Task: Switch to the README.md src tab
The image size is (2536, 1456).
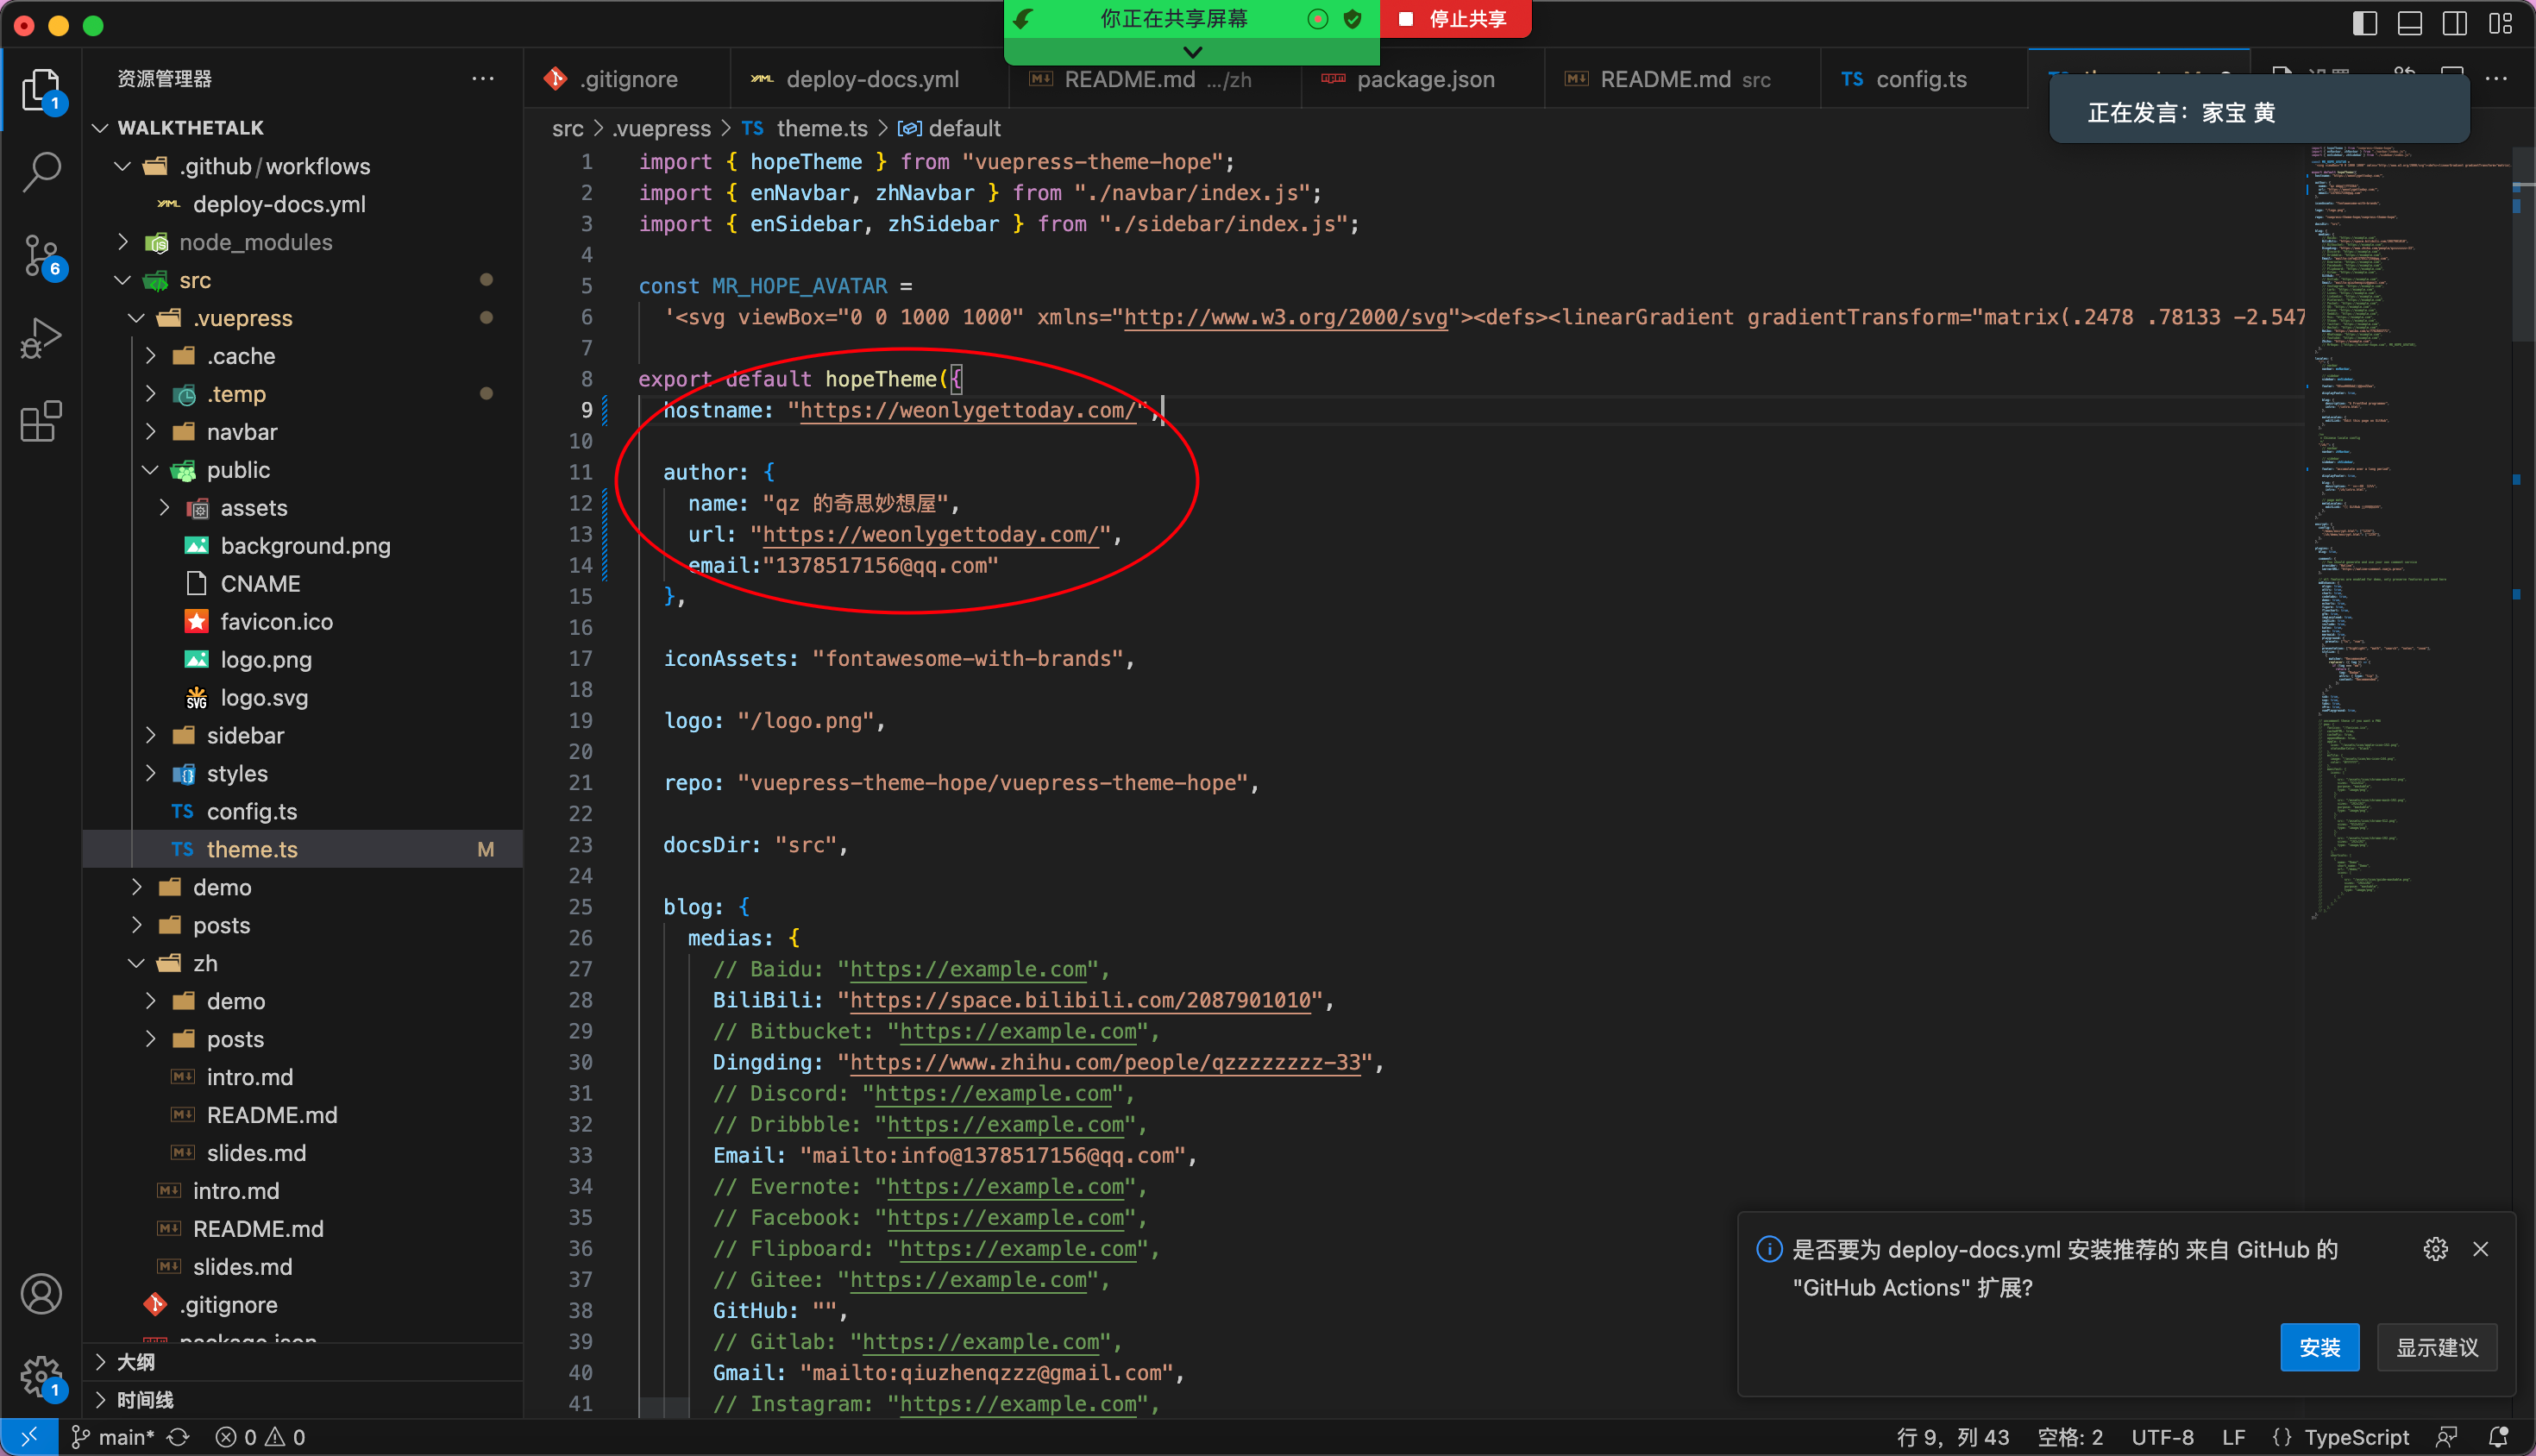Action: coord(1682,78)
